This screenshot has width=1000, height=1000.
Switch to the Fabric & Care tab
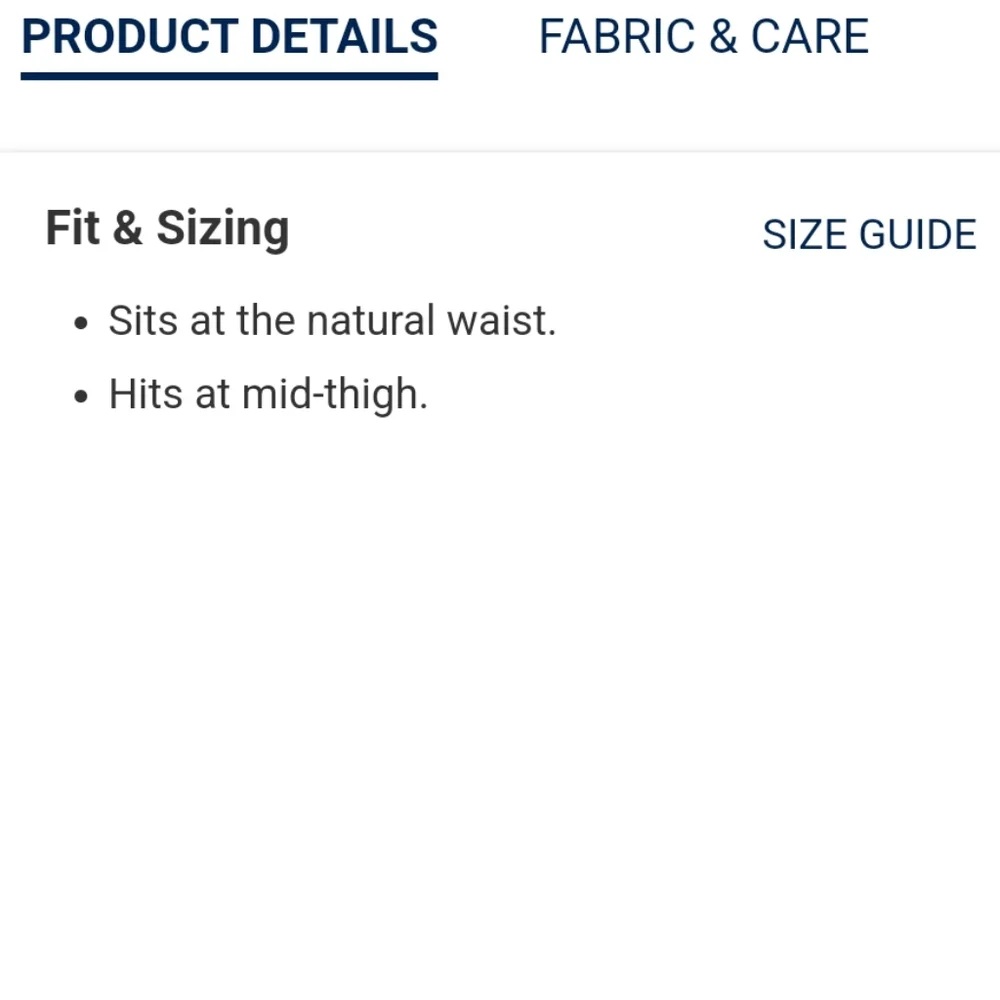click(x=703, y=37)
